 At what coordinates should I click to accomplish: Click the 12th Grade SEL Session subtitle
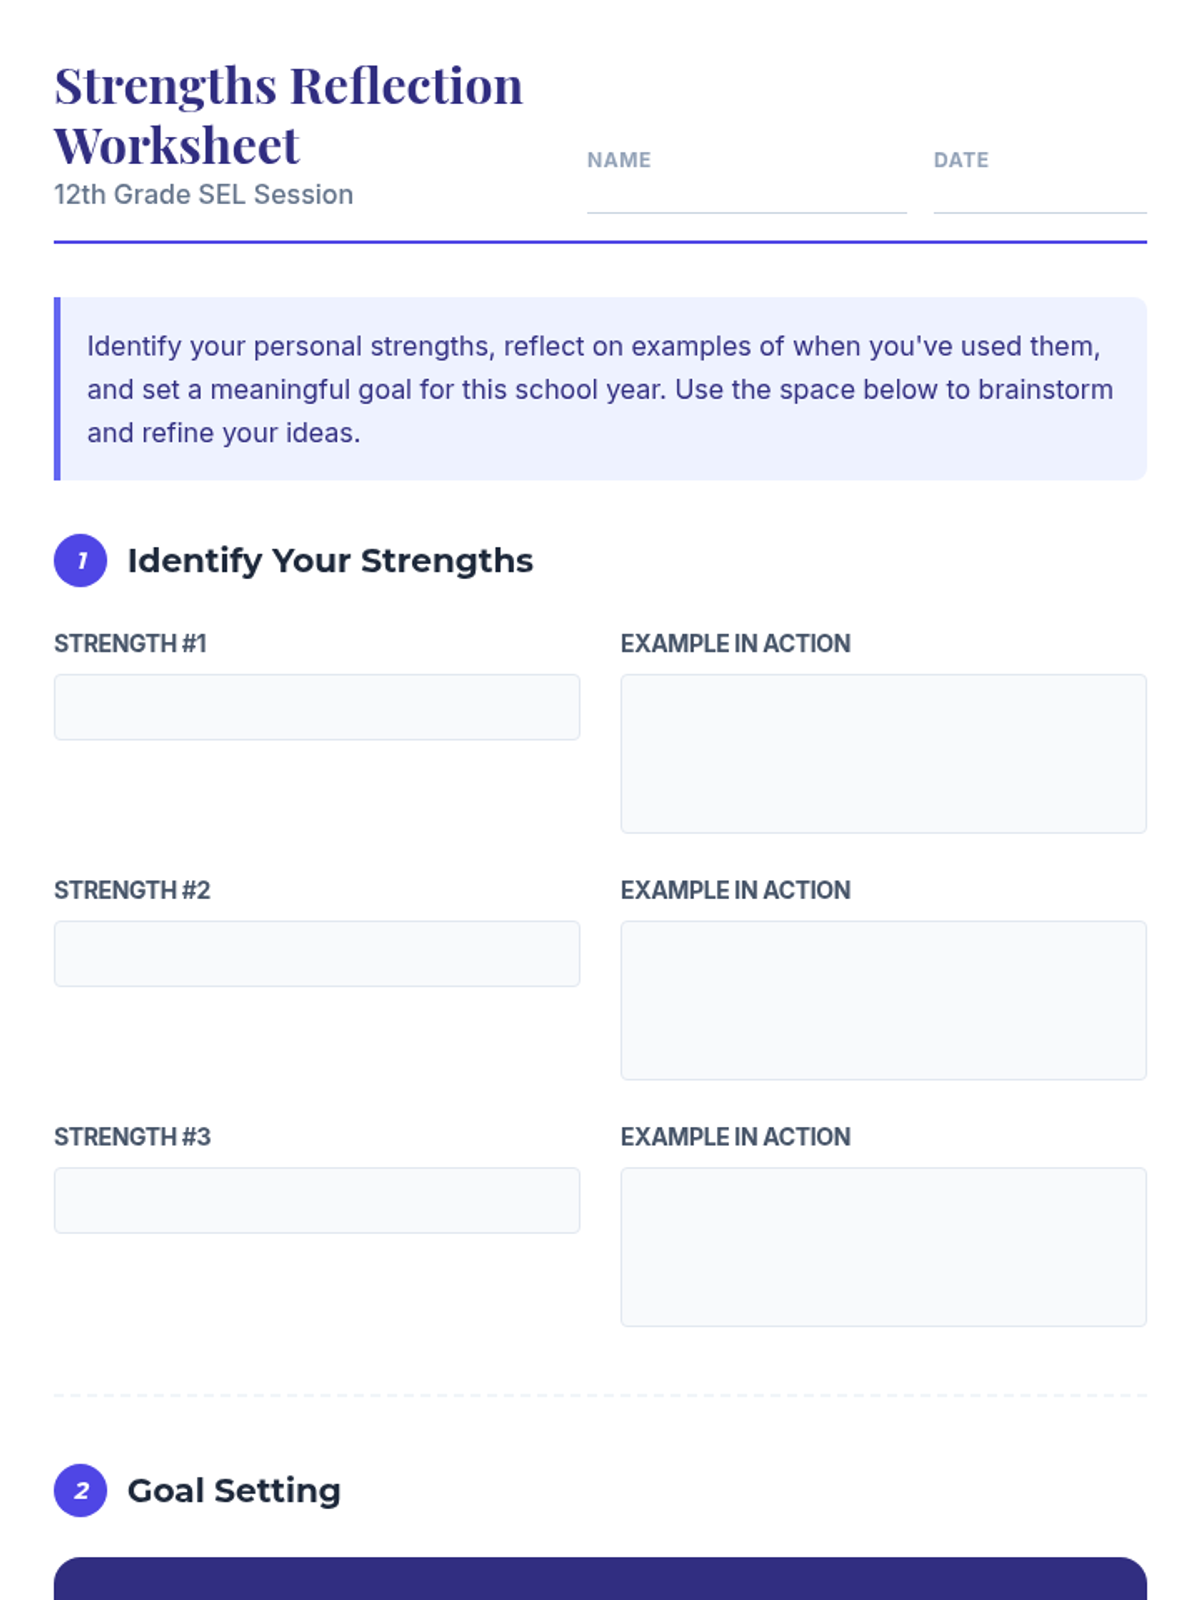click(x=203, y=194)
